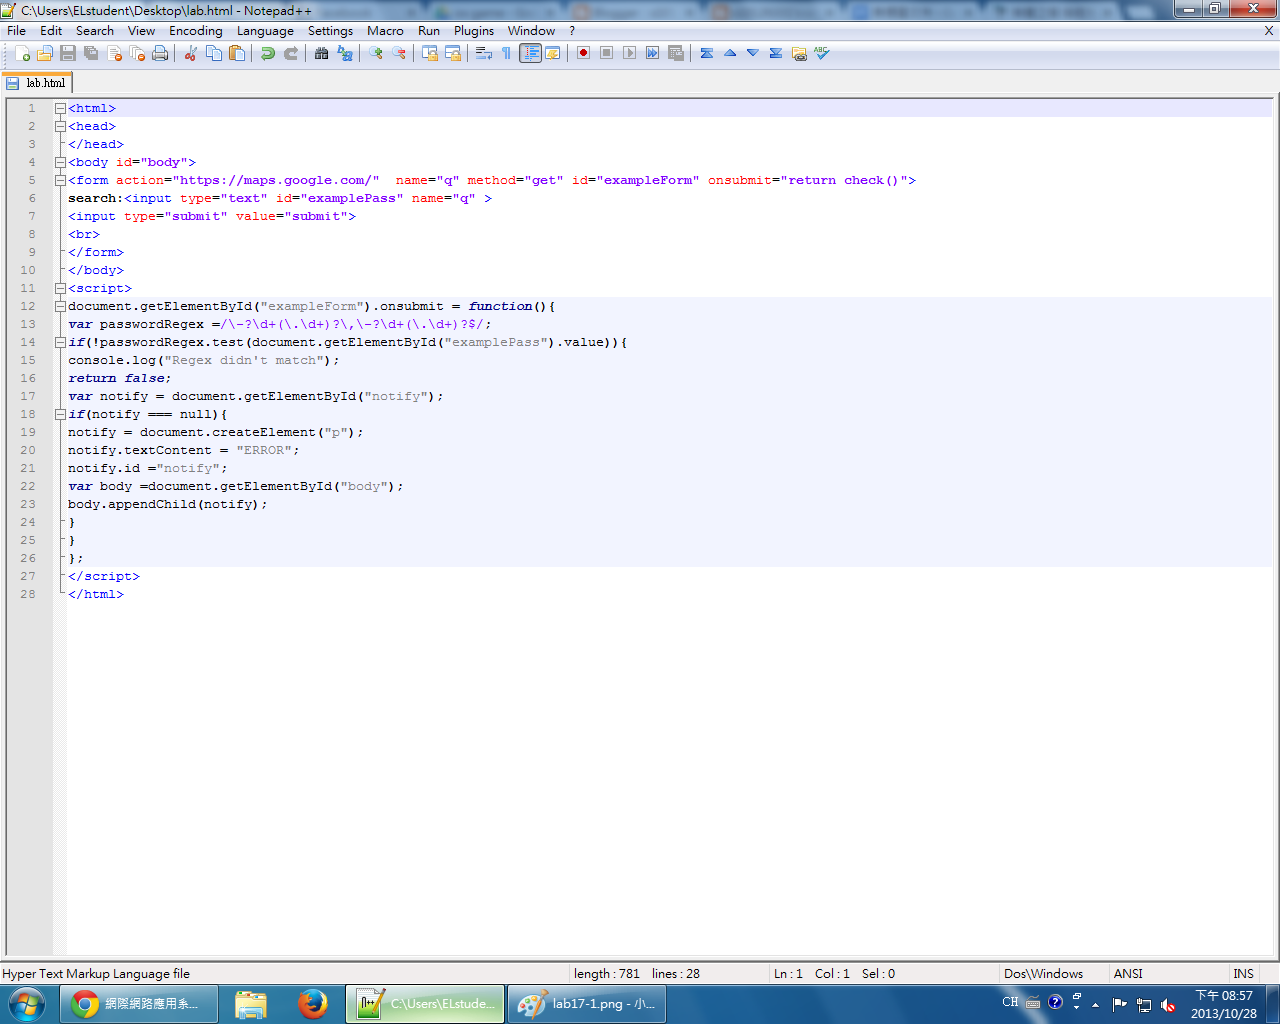1280x1024 pixels.
Task: Play back the recorded macro
Action: (629, 53)
